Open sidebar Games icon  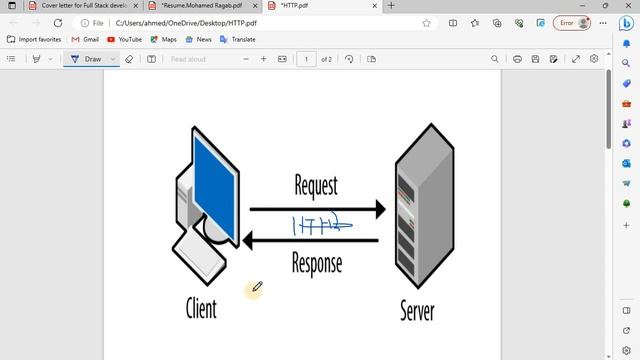tap(627, 124)
